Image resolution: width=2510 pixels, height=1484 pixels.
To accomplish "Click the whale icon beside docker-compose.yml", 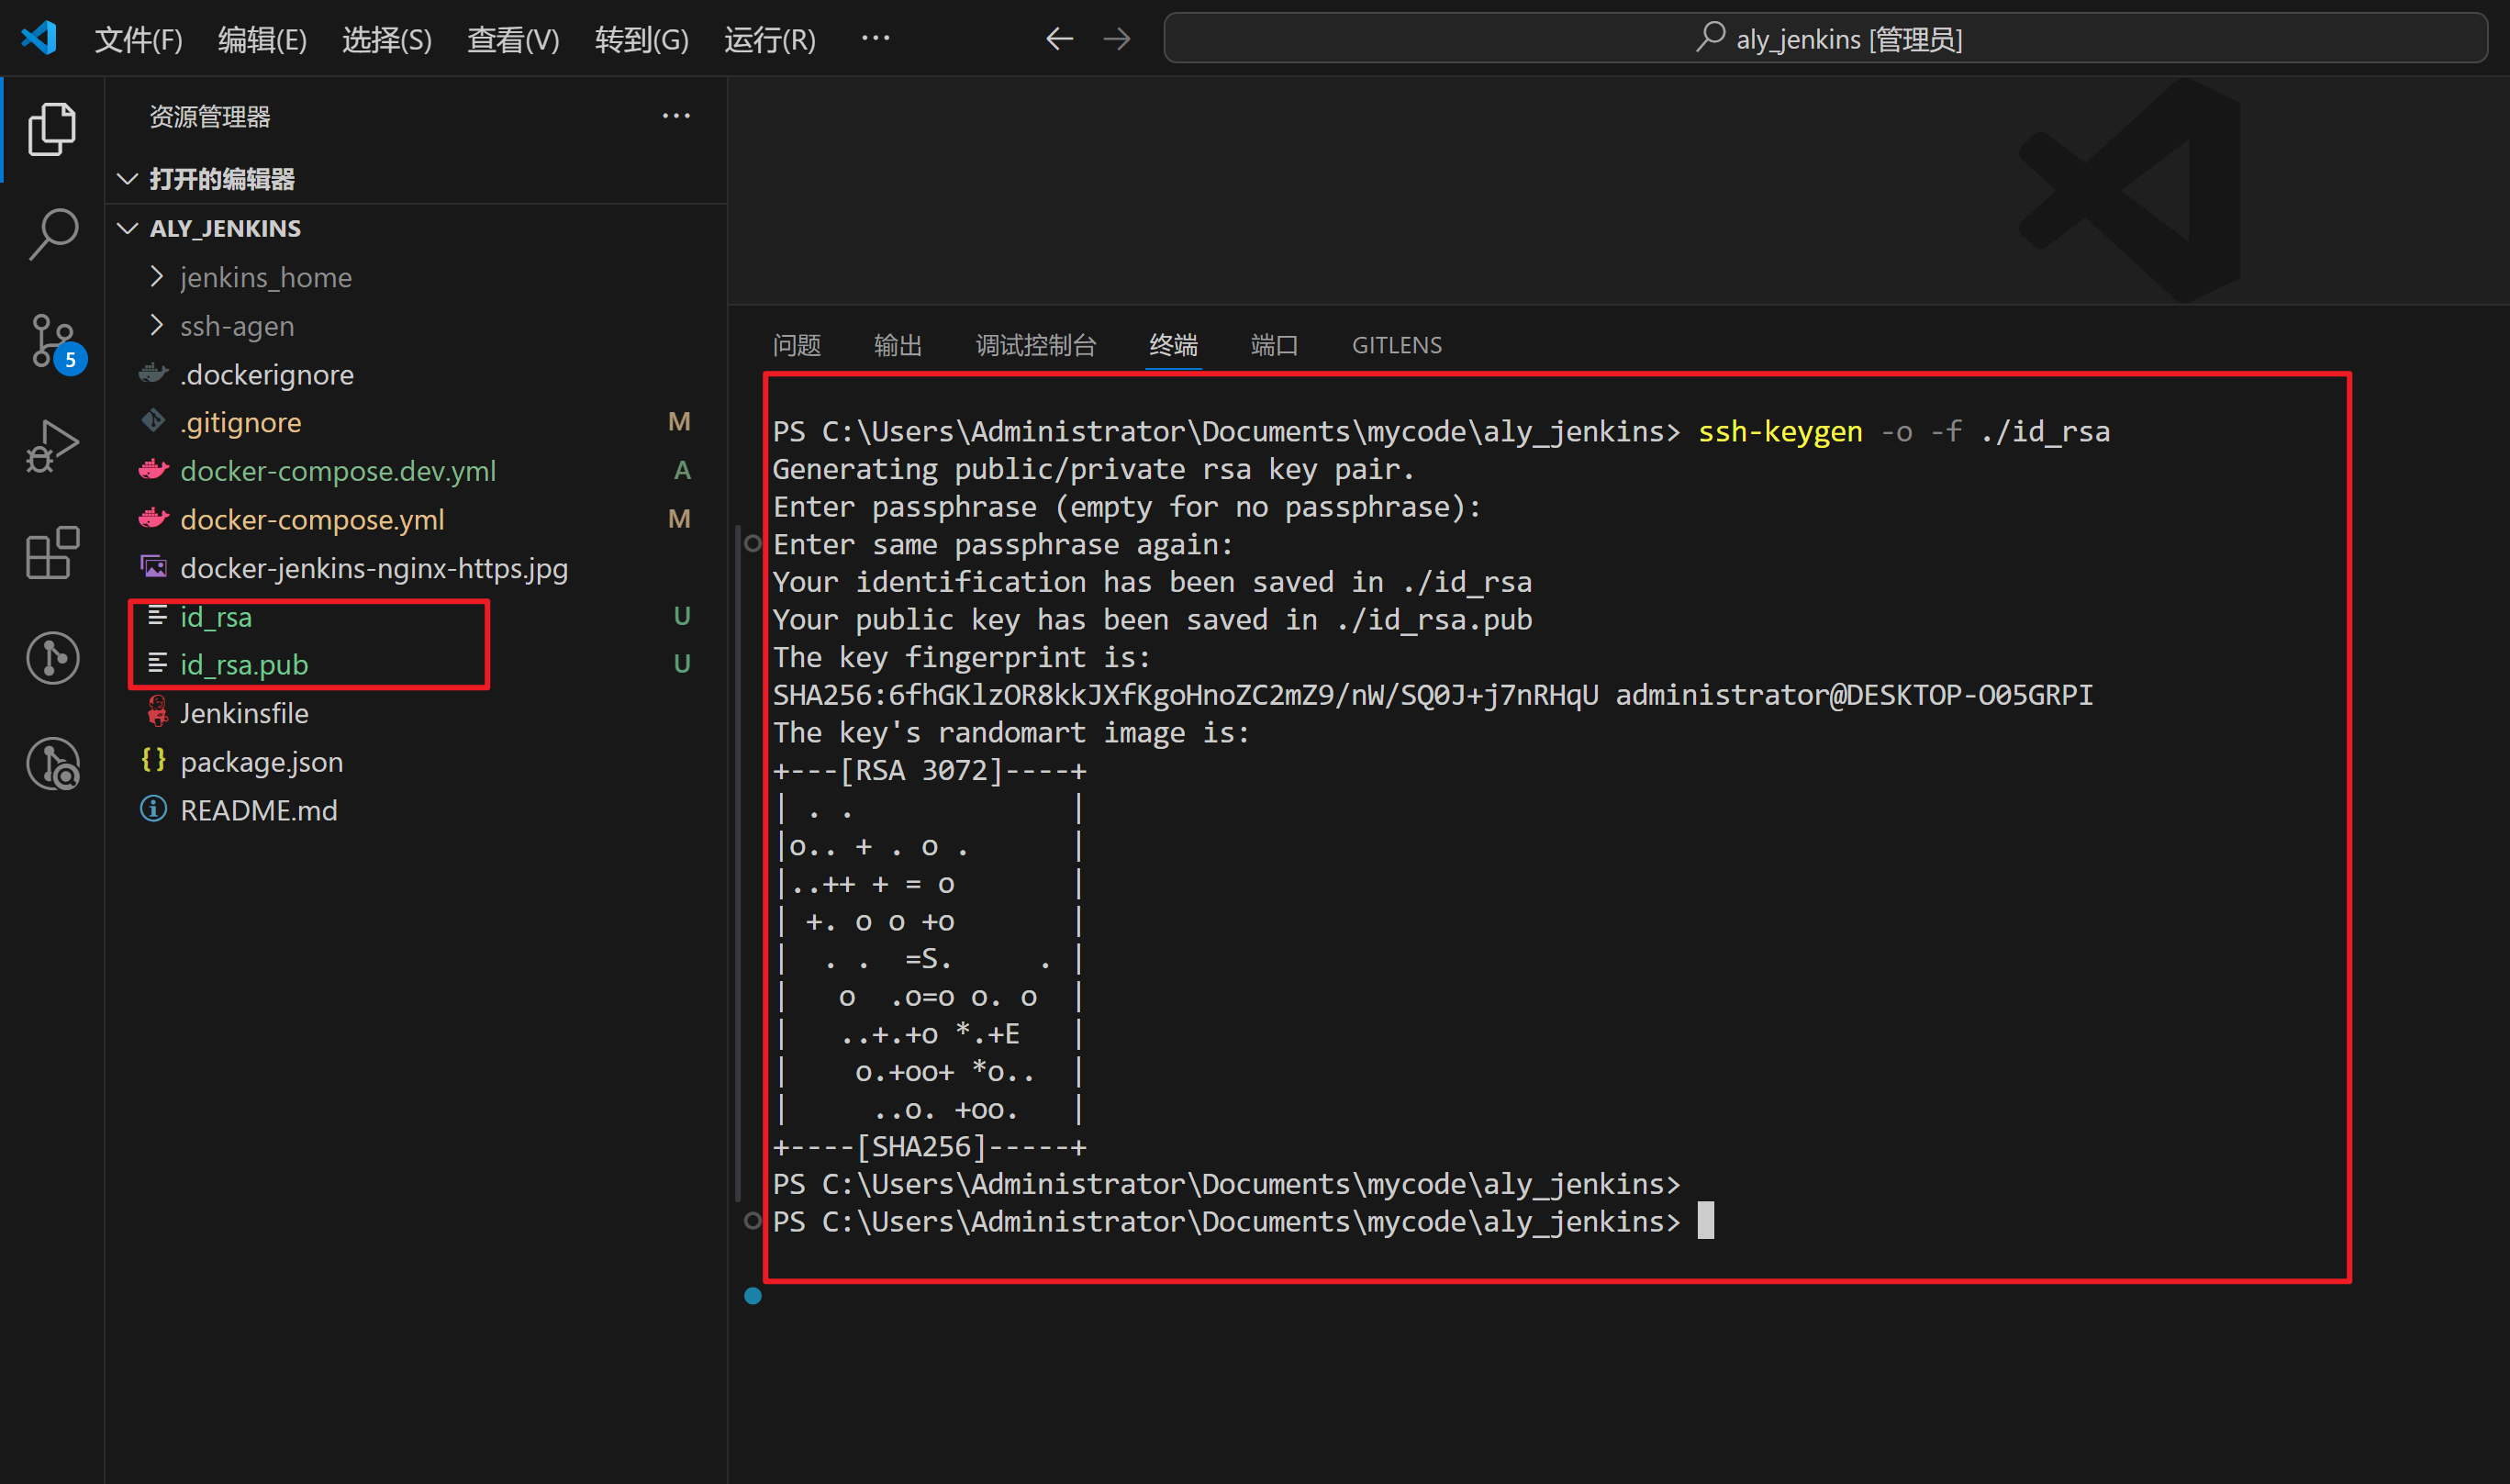I will click(153, 518).
